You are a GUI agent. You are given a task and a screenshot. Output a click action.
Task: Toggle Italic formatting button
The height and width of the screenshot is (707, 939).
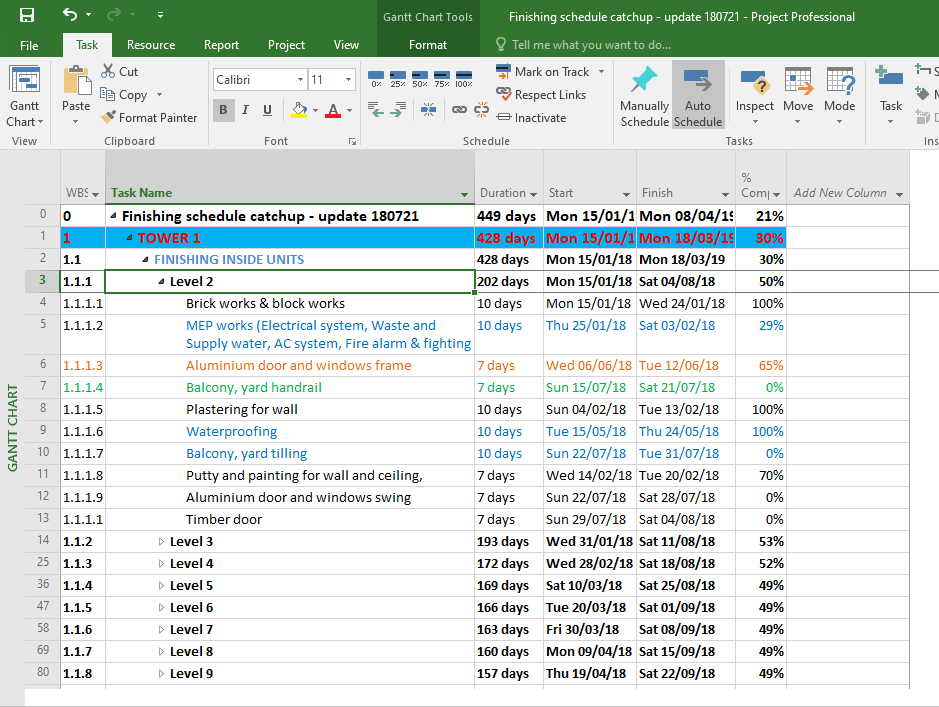tap(246, 110)
